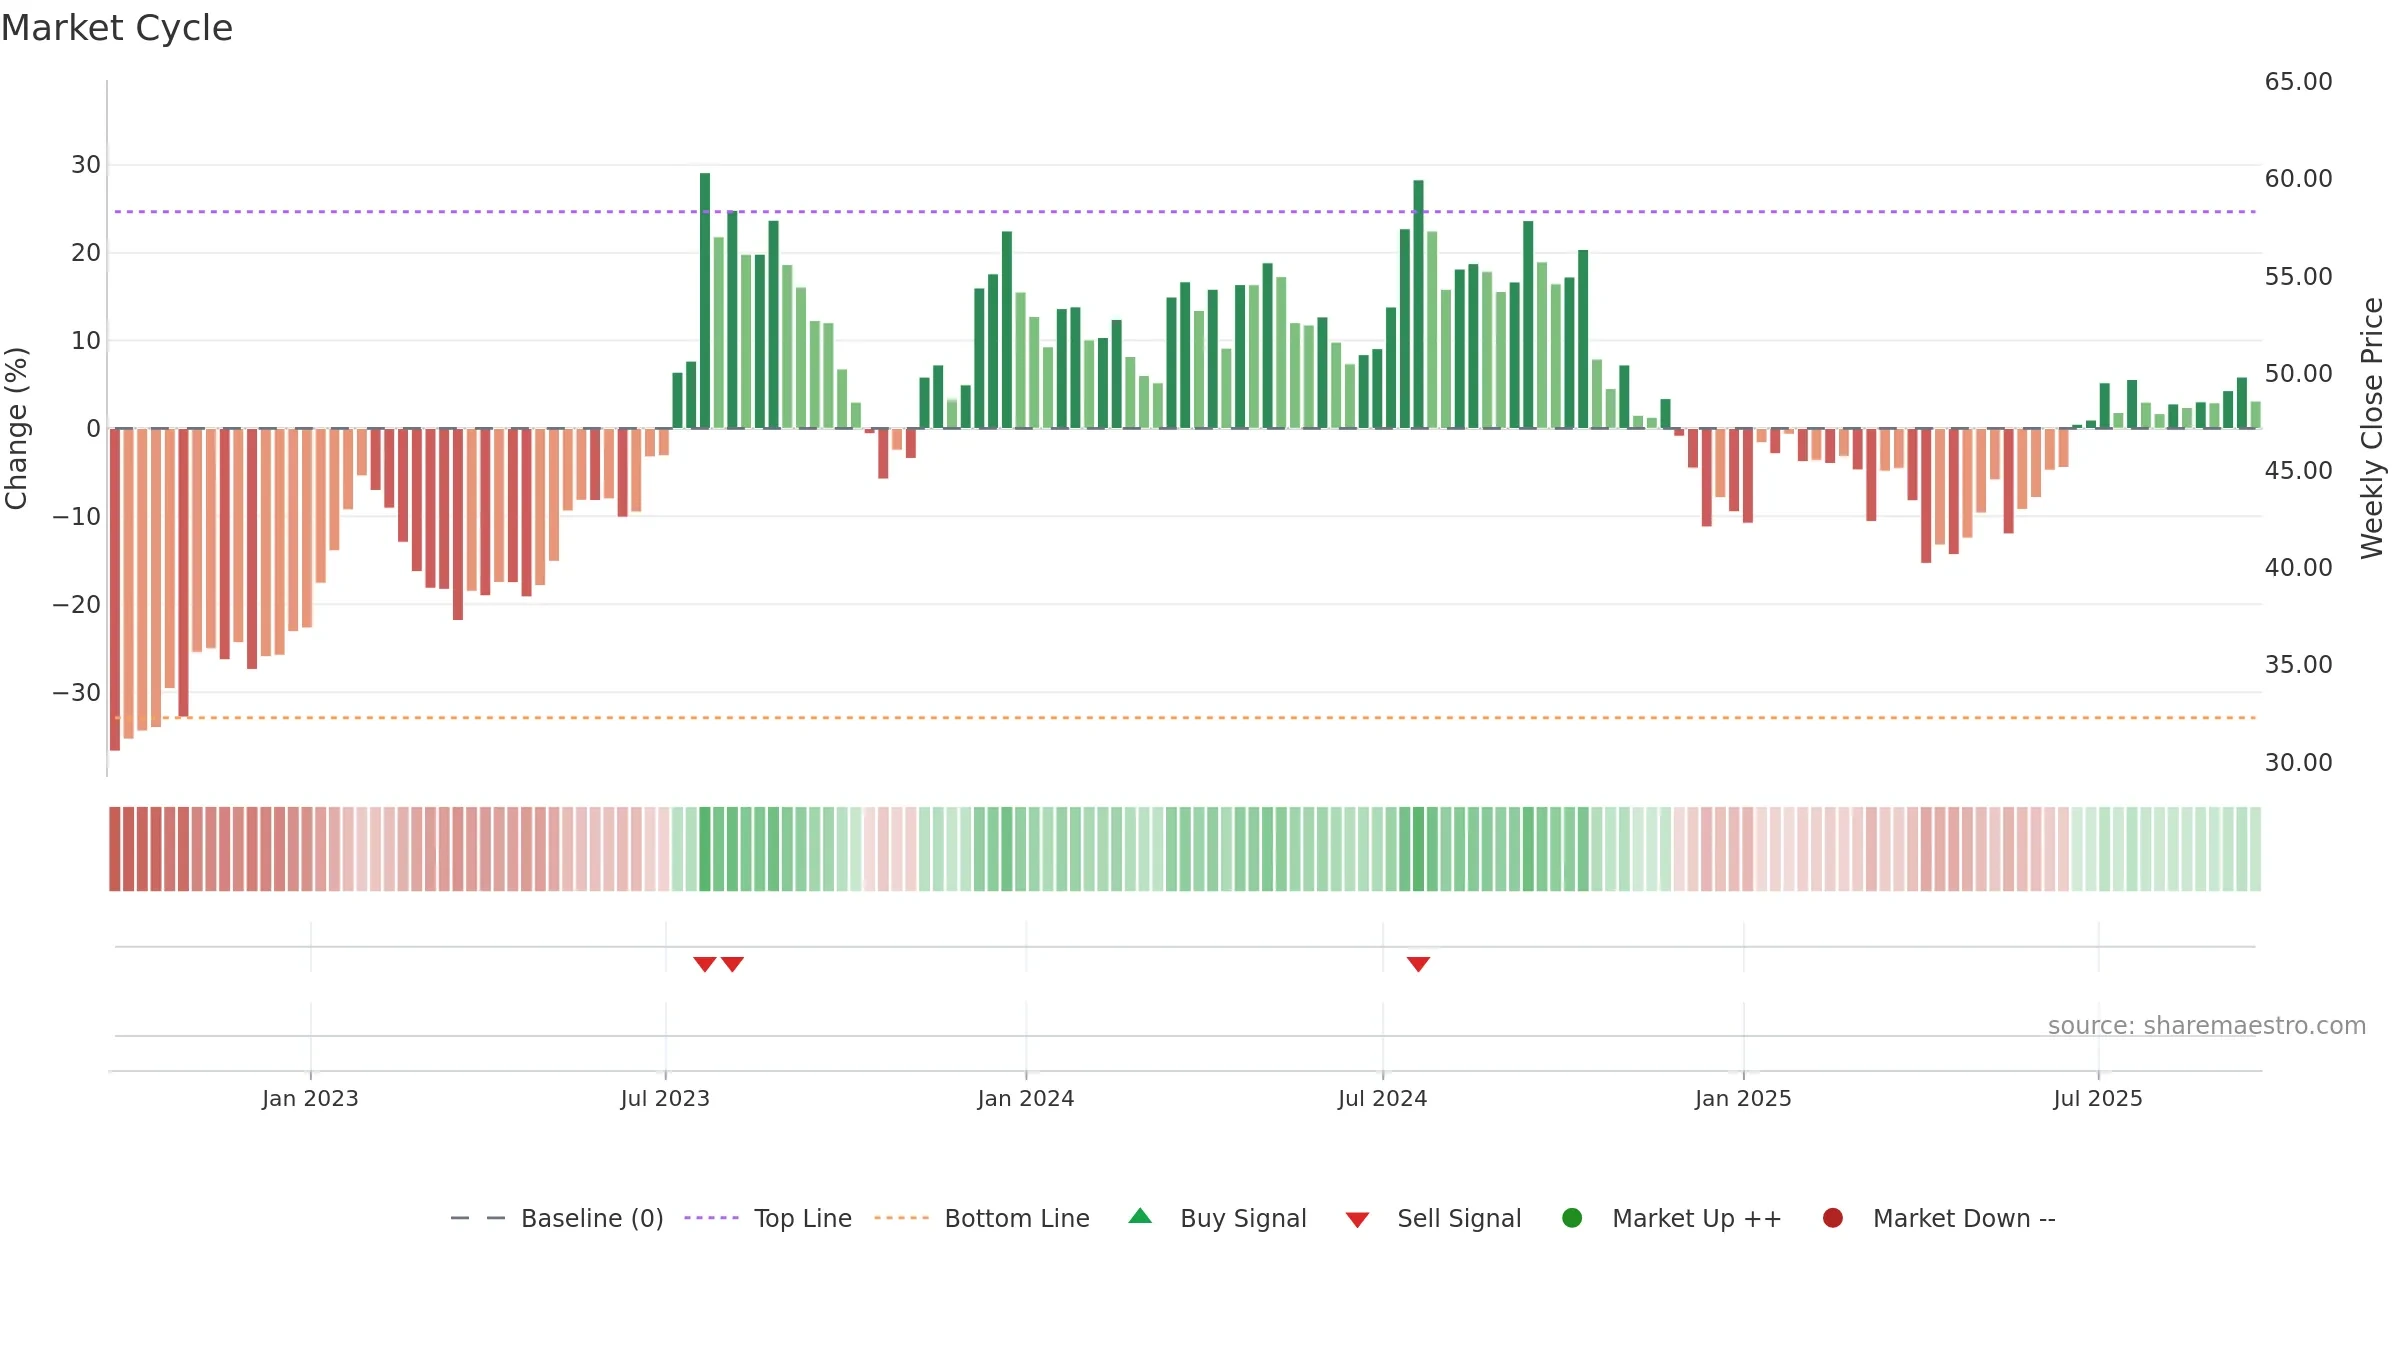Click the purple dotted Top Line legend swatch
This screenshot has height=1350, width=2400.
[x=711, y=1218]
